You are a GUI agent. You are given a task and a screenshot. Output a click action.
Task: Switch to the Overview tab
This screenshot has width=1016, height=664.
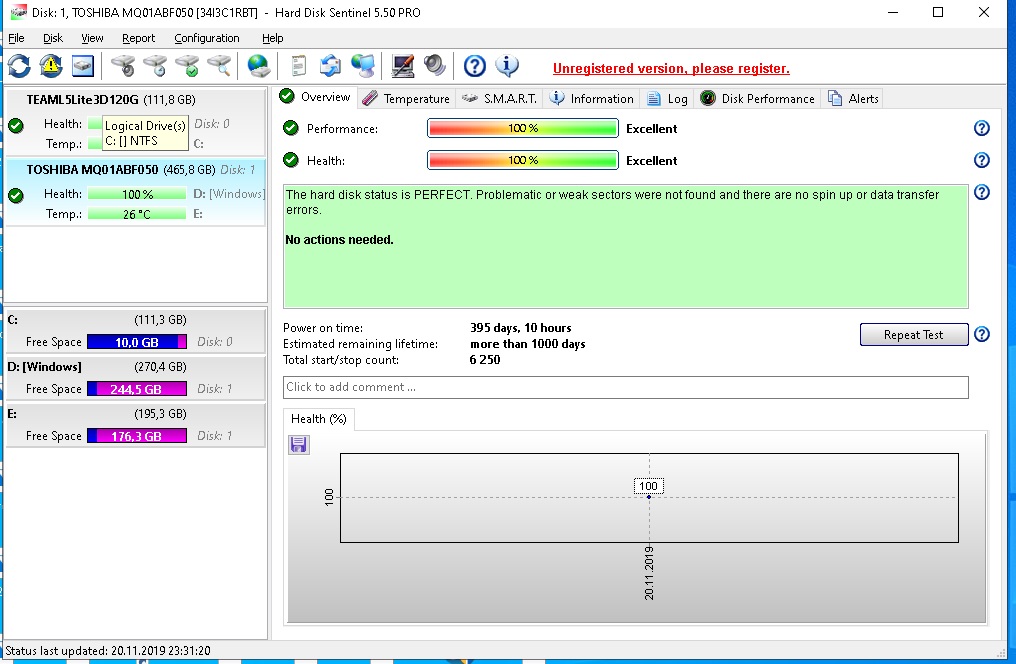pyautogui.click(x=315, y=97)
